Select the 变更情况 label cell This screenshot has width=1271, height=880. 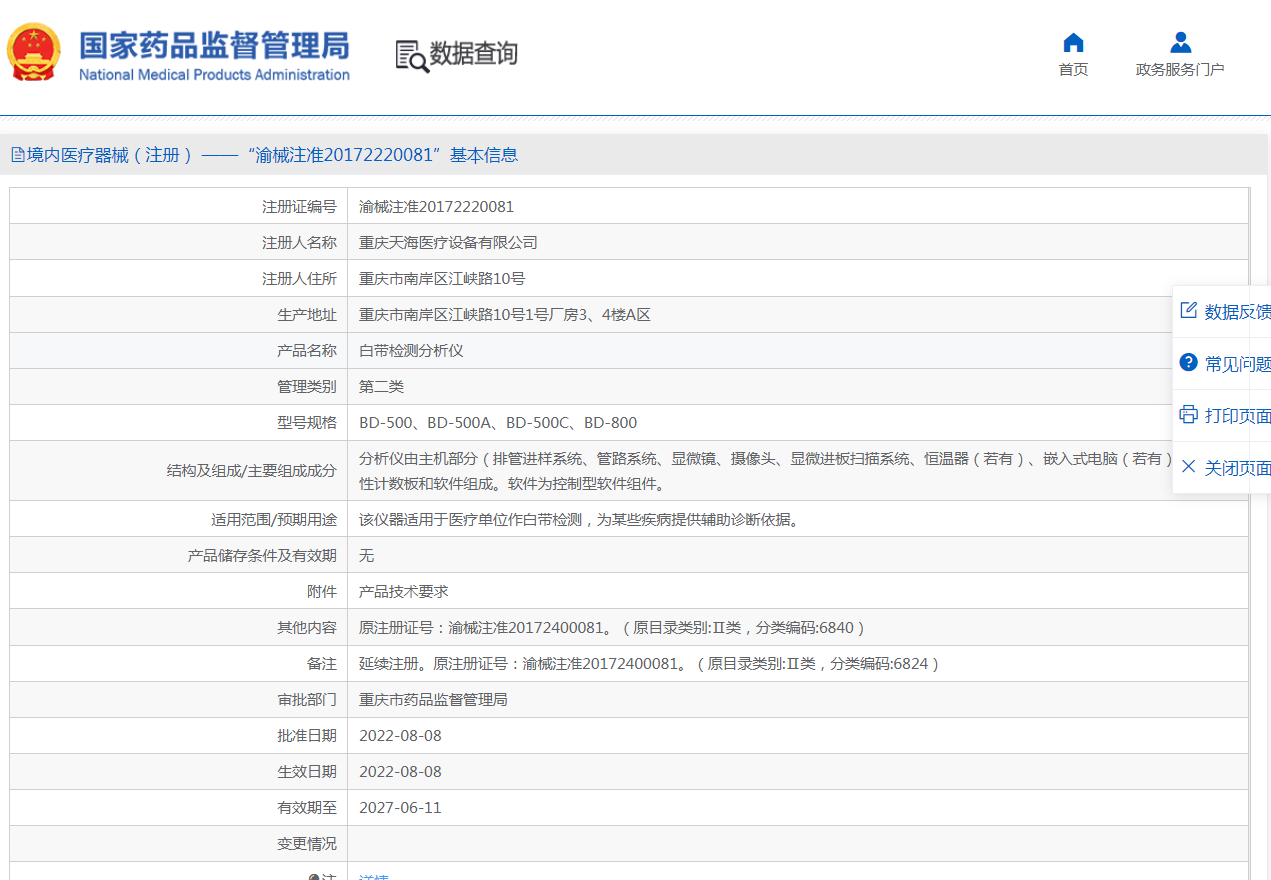pos(179,843)
